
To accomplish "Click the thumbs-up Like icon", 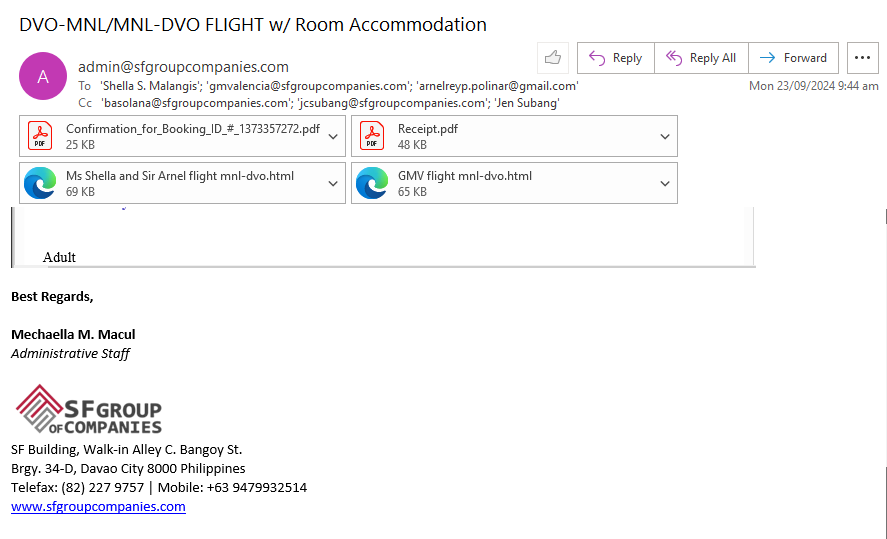I will tap(553, 58).
